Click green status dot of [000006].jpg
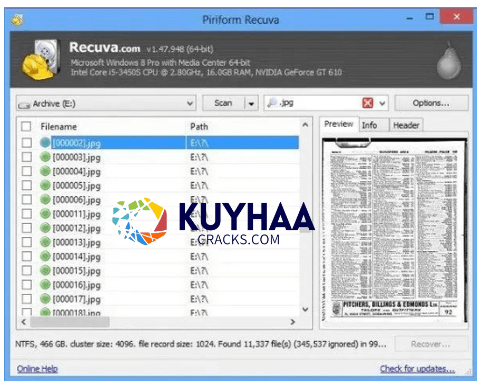The height and width of the screenshot is (386, 484). (x=45, y=199)
